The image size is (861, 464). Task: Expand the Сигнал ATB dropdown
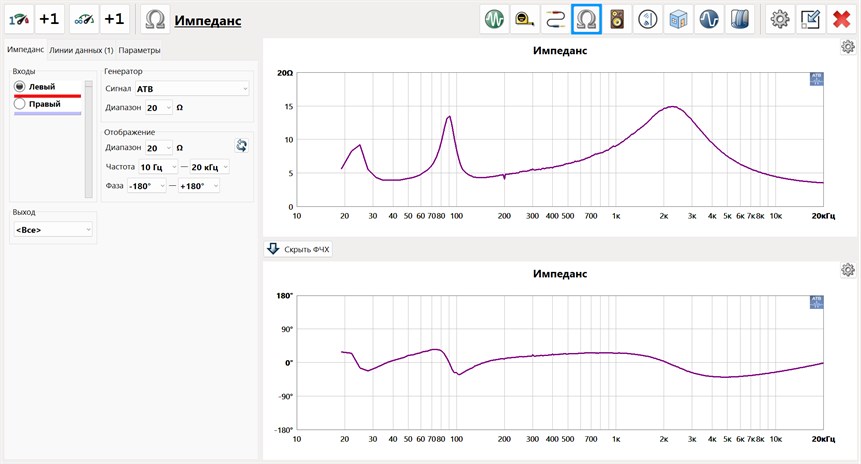point(191,89)
